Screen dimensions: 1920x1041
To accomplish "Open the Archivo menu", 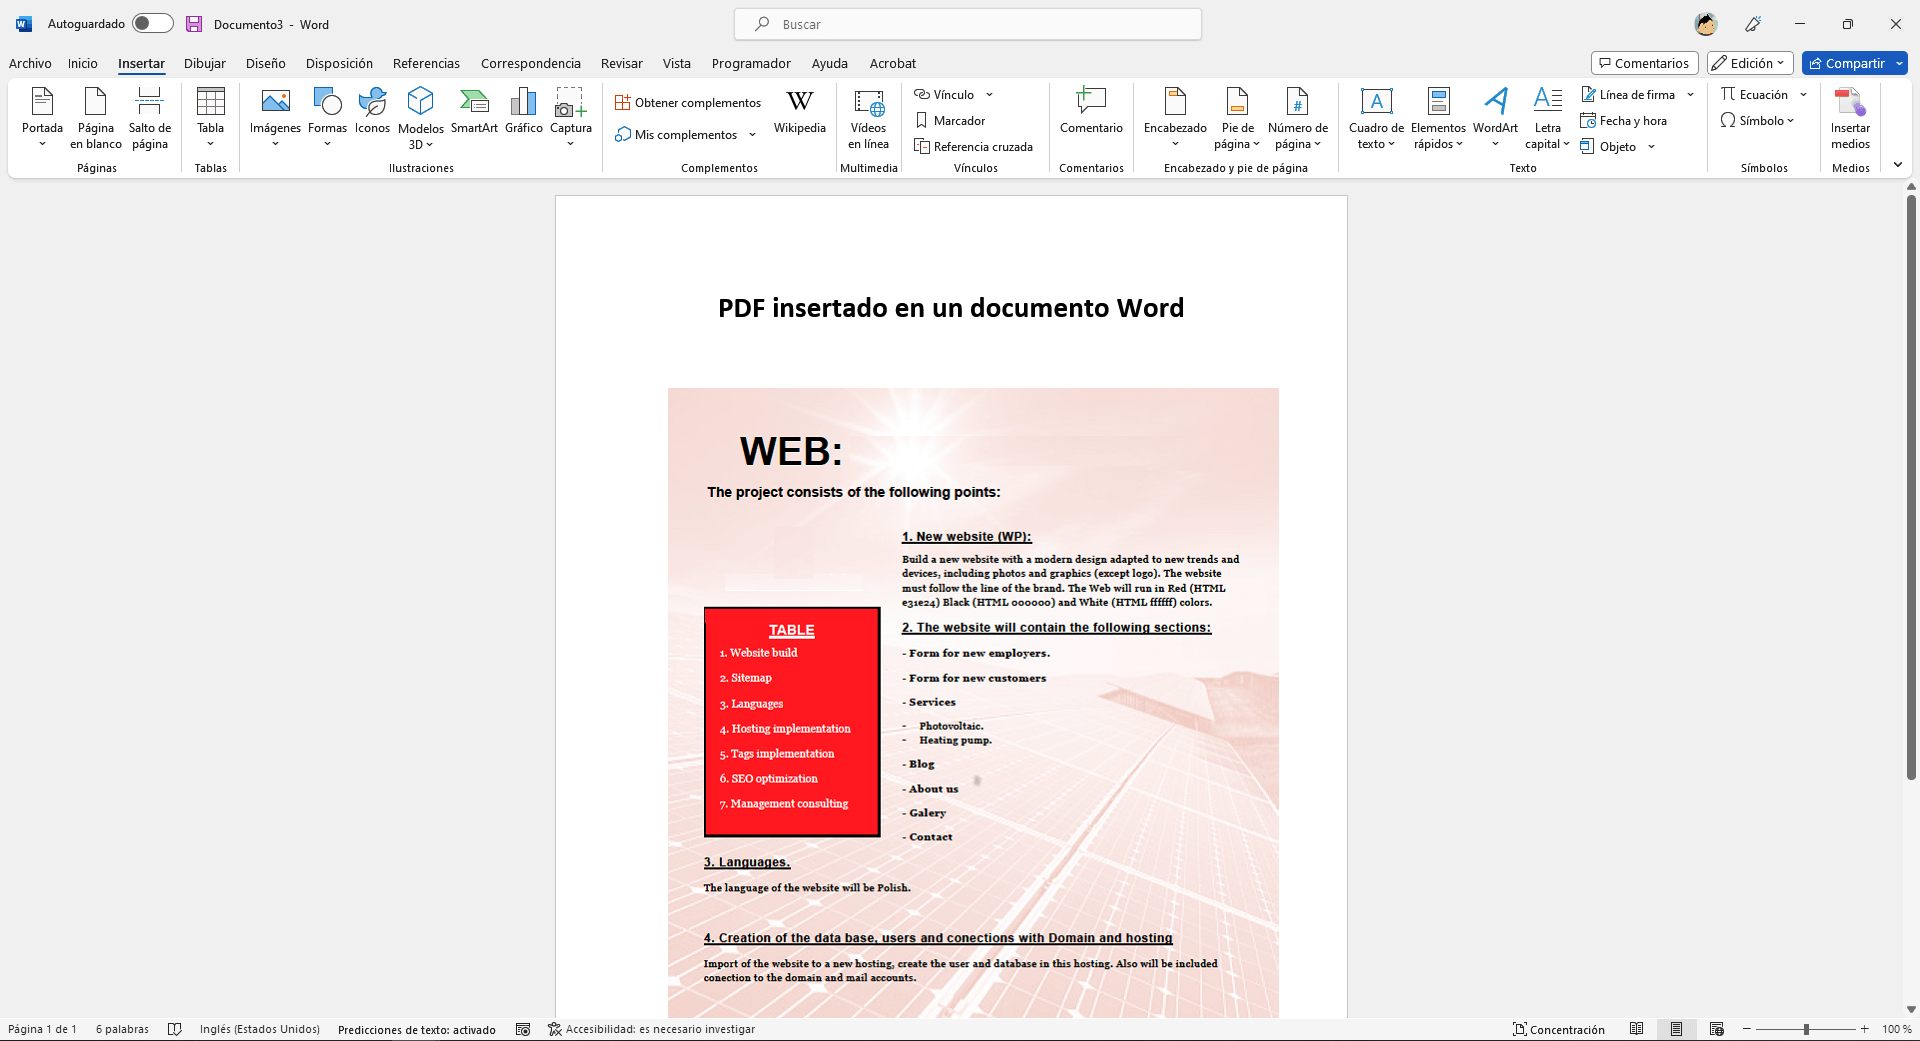I will (x=30, y=63).
